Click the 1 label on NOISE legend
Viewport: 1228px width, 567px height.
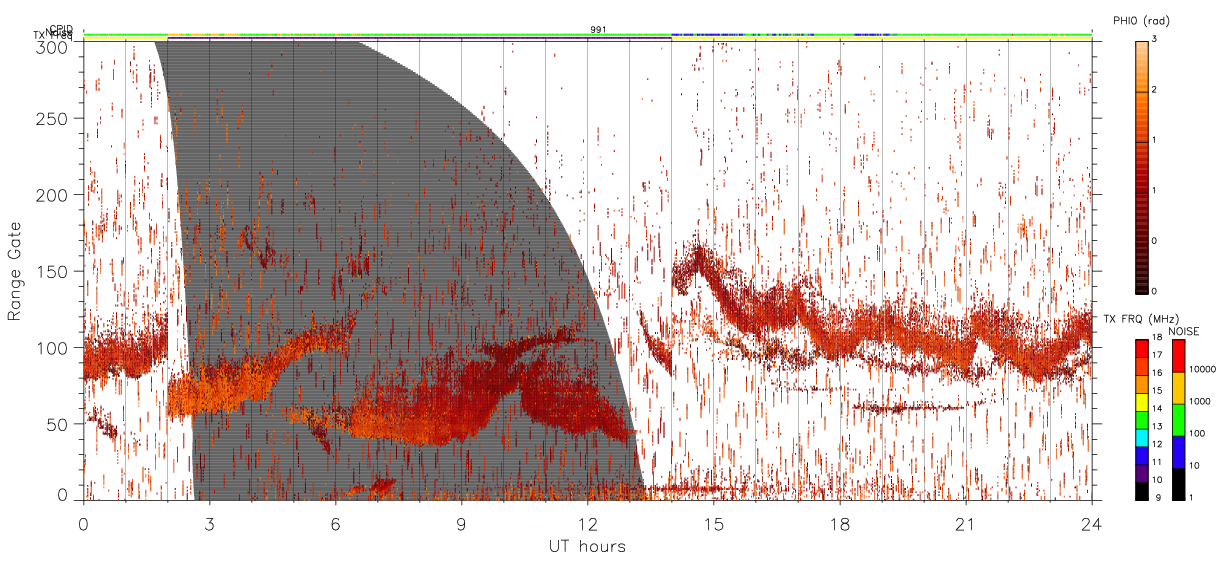pos(1193,497)
